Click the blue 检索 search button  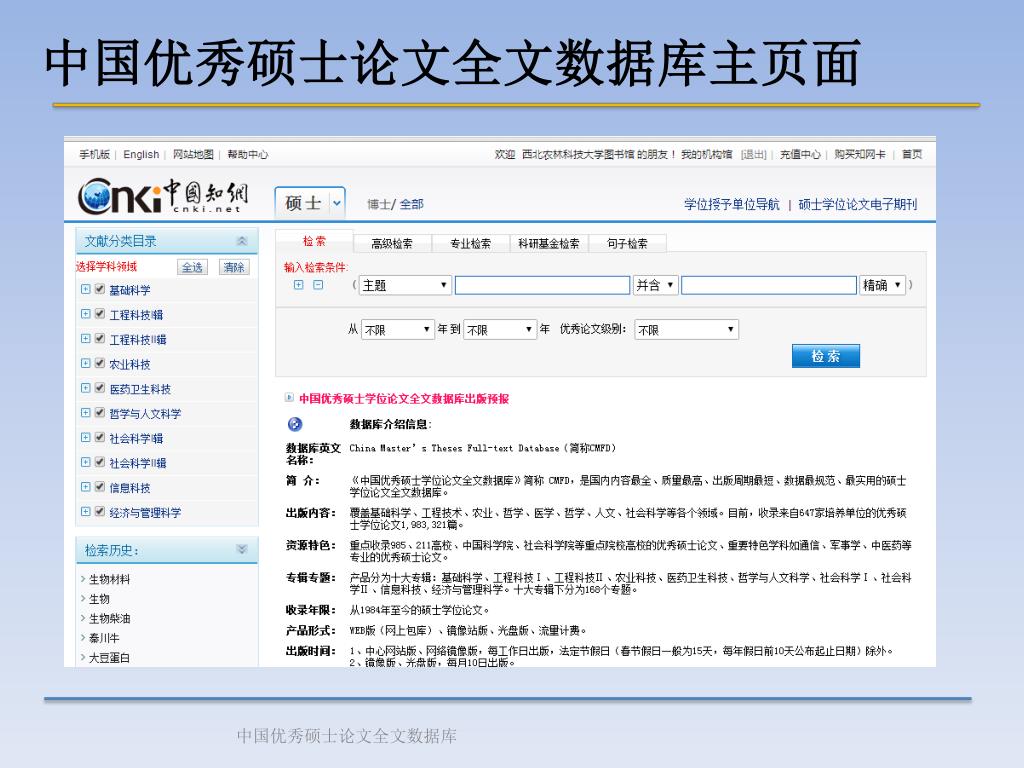pyautogui.click(x=825, y=356)
